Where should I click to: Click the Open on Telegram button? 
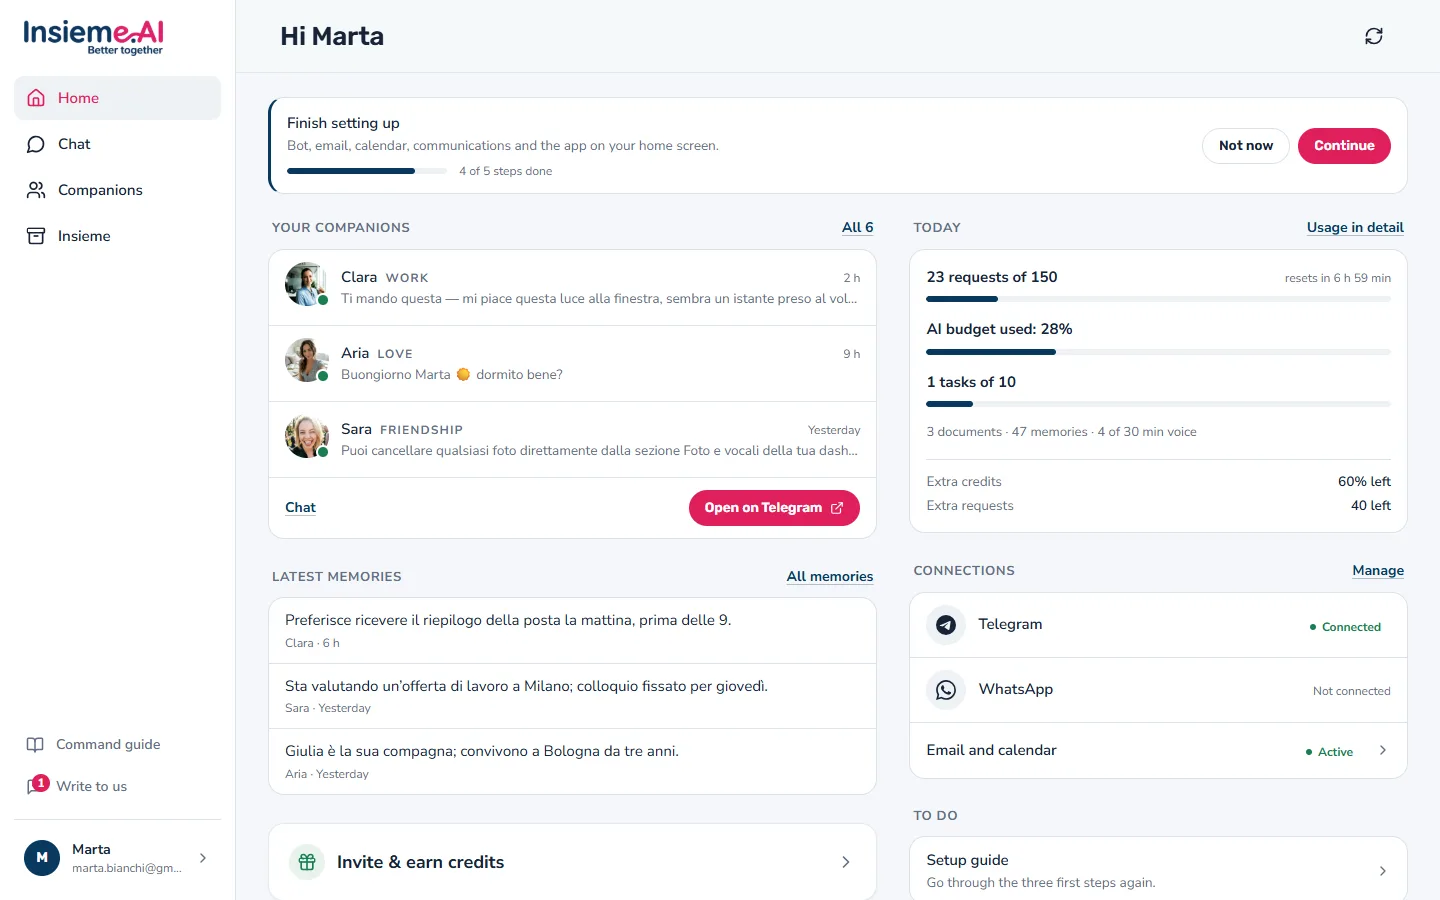pos(774,508)
